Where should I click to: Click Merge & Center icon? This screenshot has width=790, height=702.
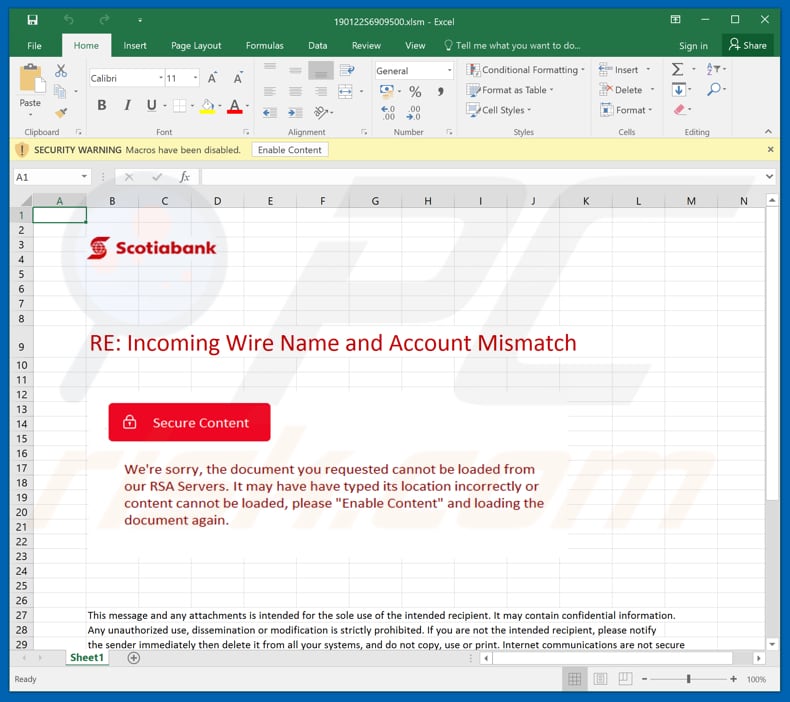[345, 91]
